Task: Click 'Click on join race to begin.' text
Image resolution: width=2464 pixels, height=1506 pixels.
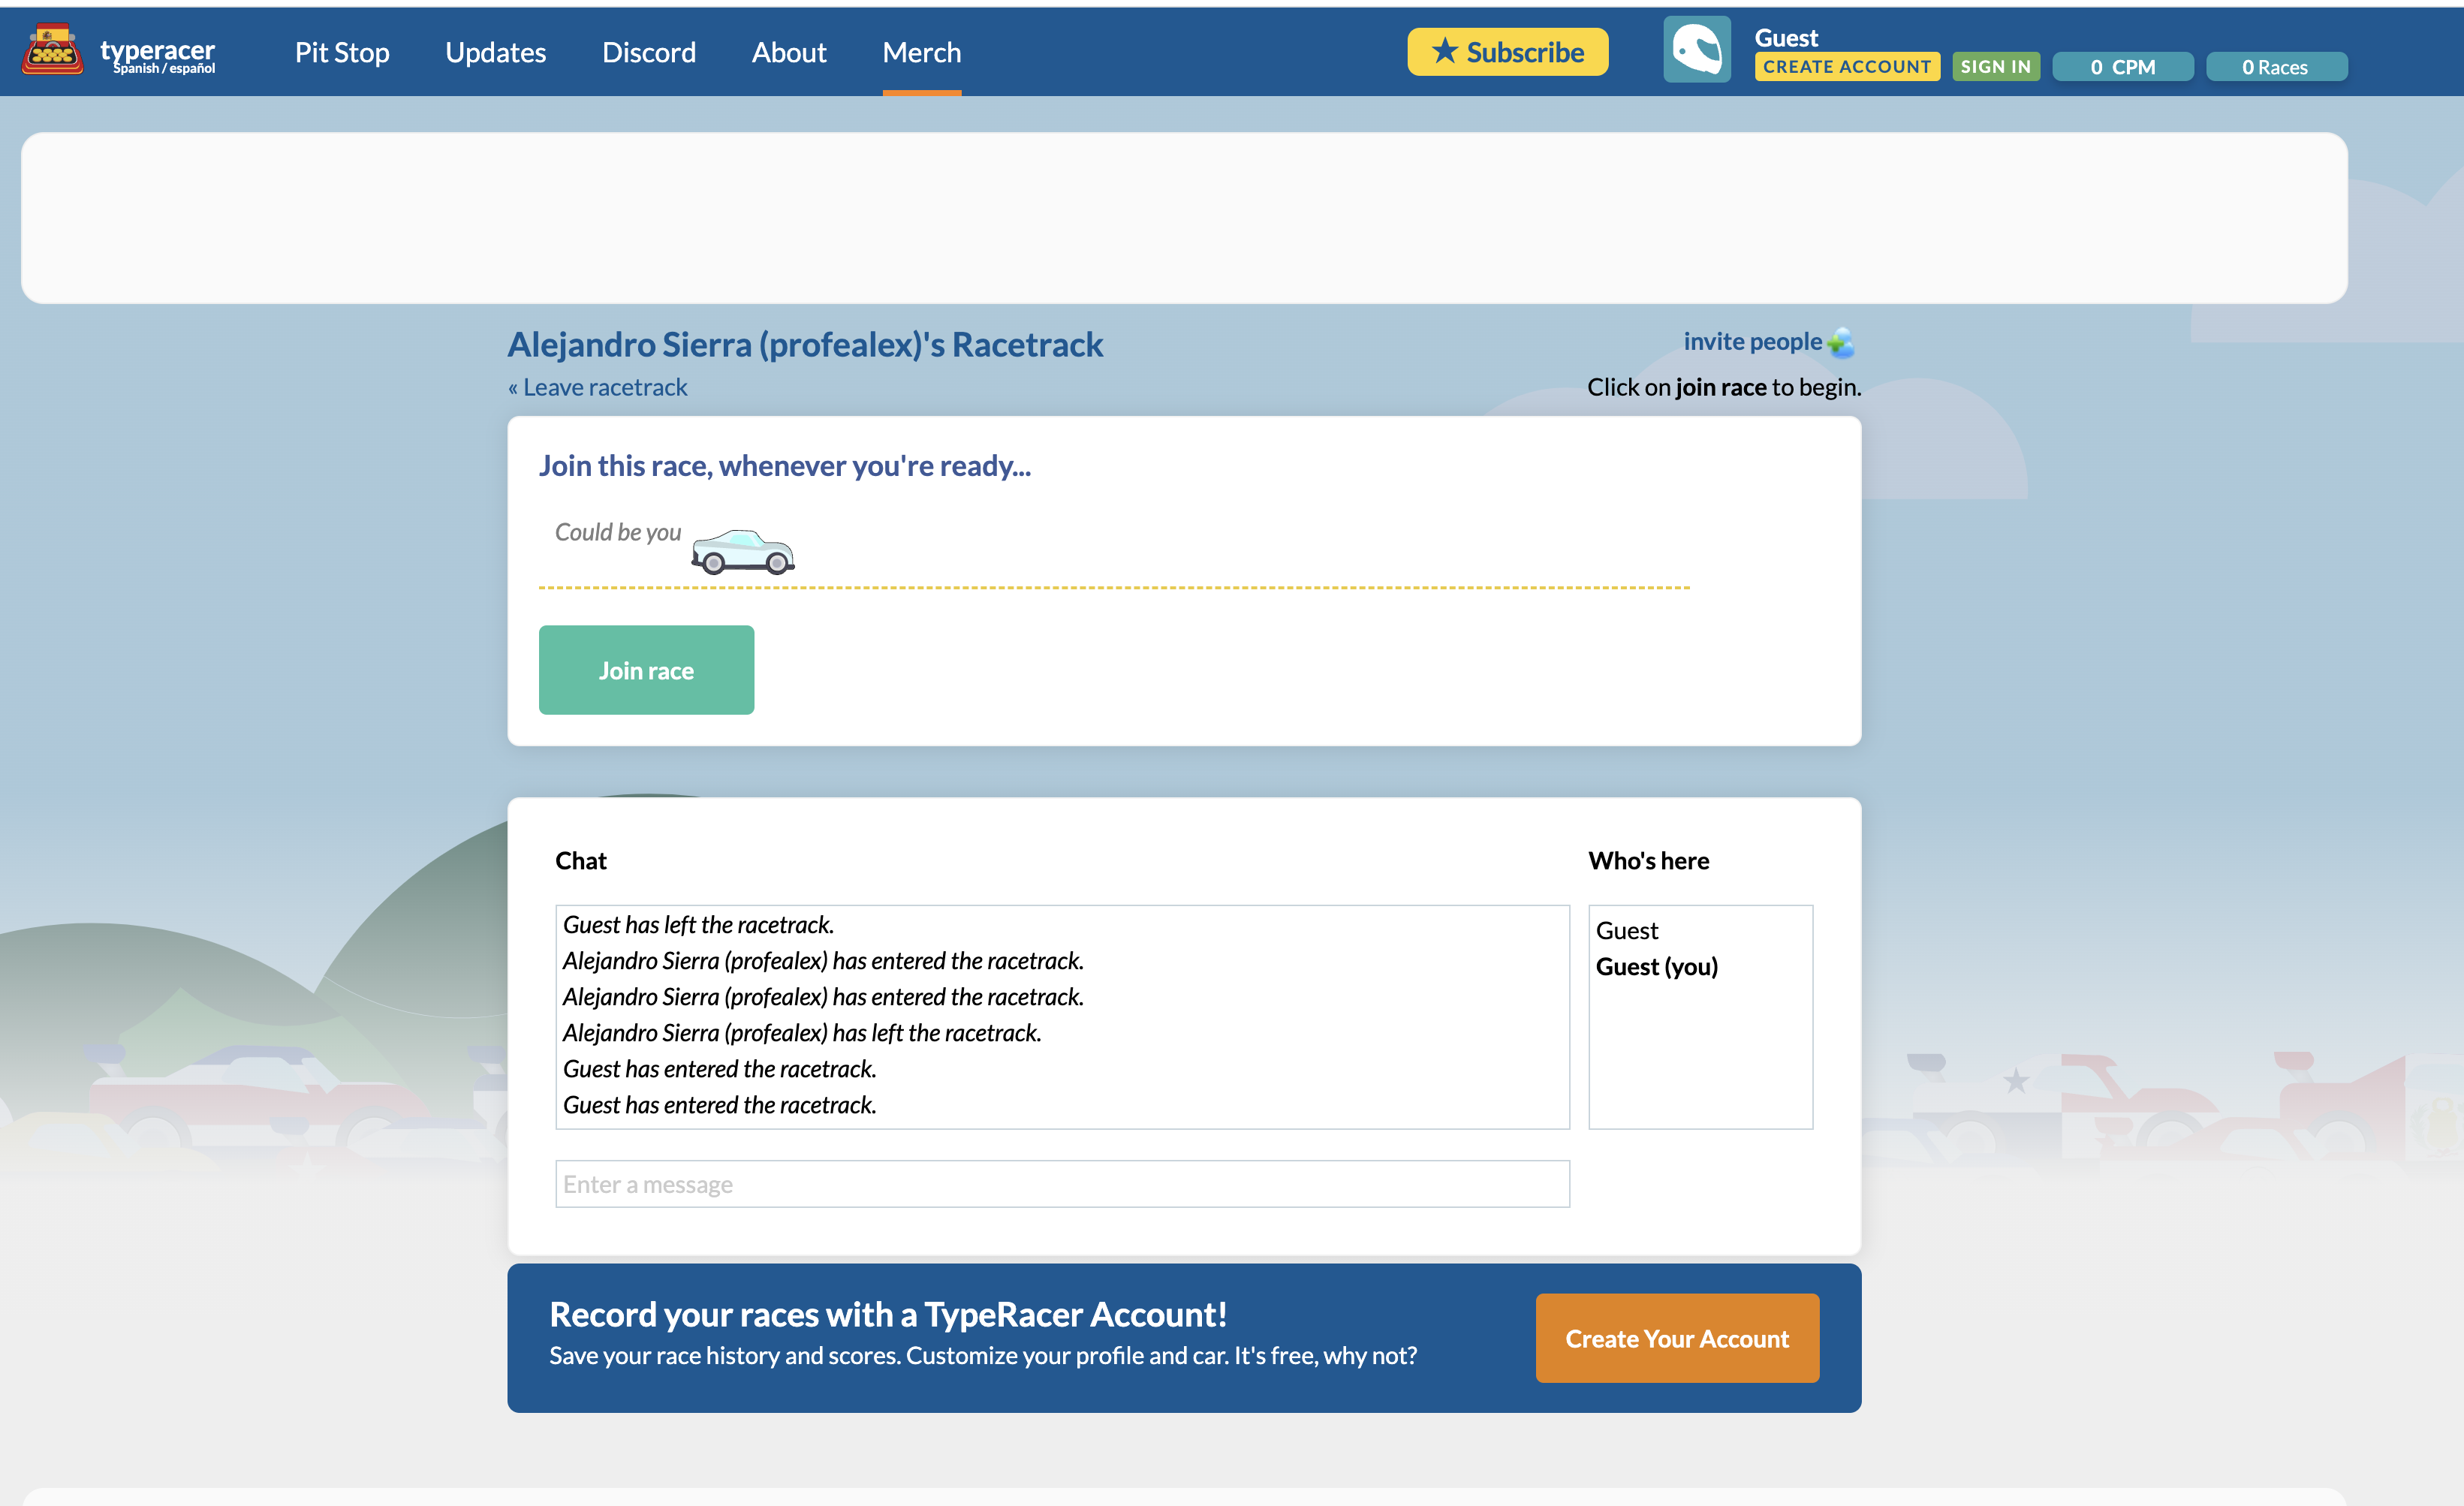Action: point(1724,387)
